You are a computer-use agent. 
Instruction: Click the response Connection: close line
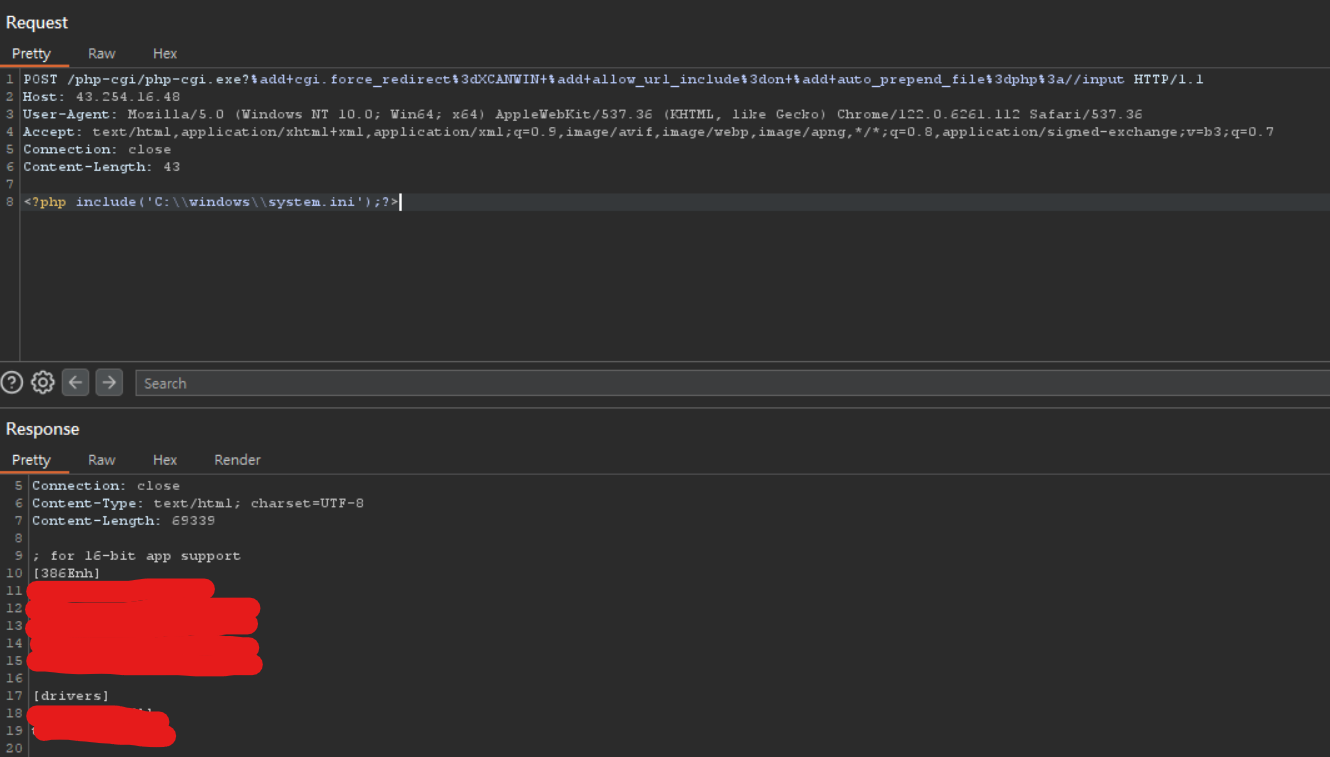coord(106,486)
